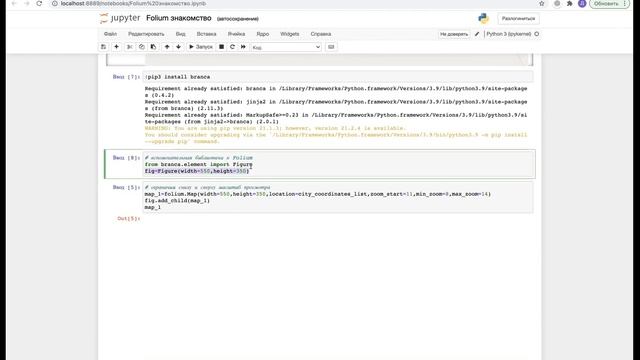Cut selected cells with the scissors icon
This screenshot has width=640, height=360.
click(x=129, y=47)
